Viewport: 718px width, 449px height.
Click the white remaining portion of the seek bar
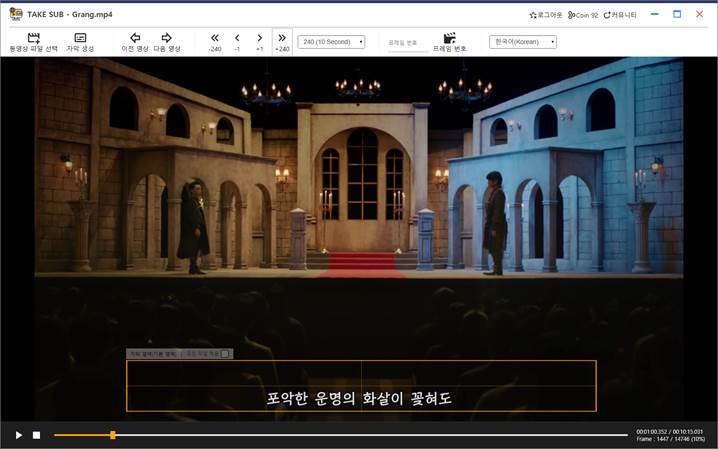pyautogui.click(x=371, y=435)
